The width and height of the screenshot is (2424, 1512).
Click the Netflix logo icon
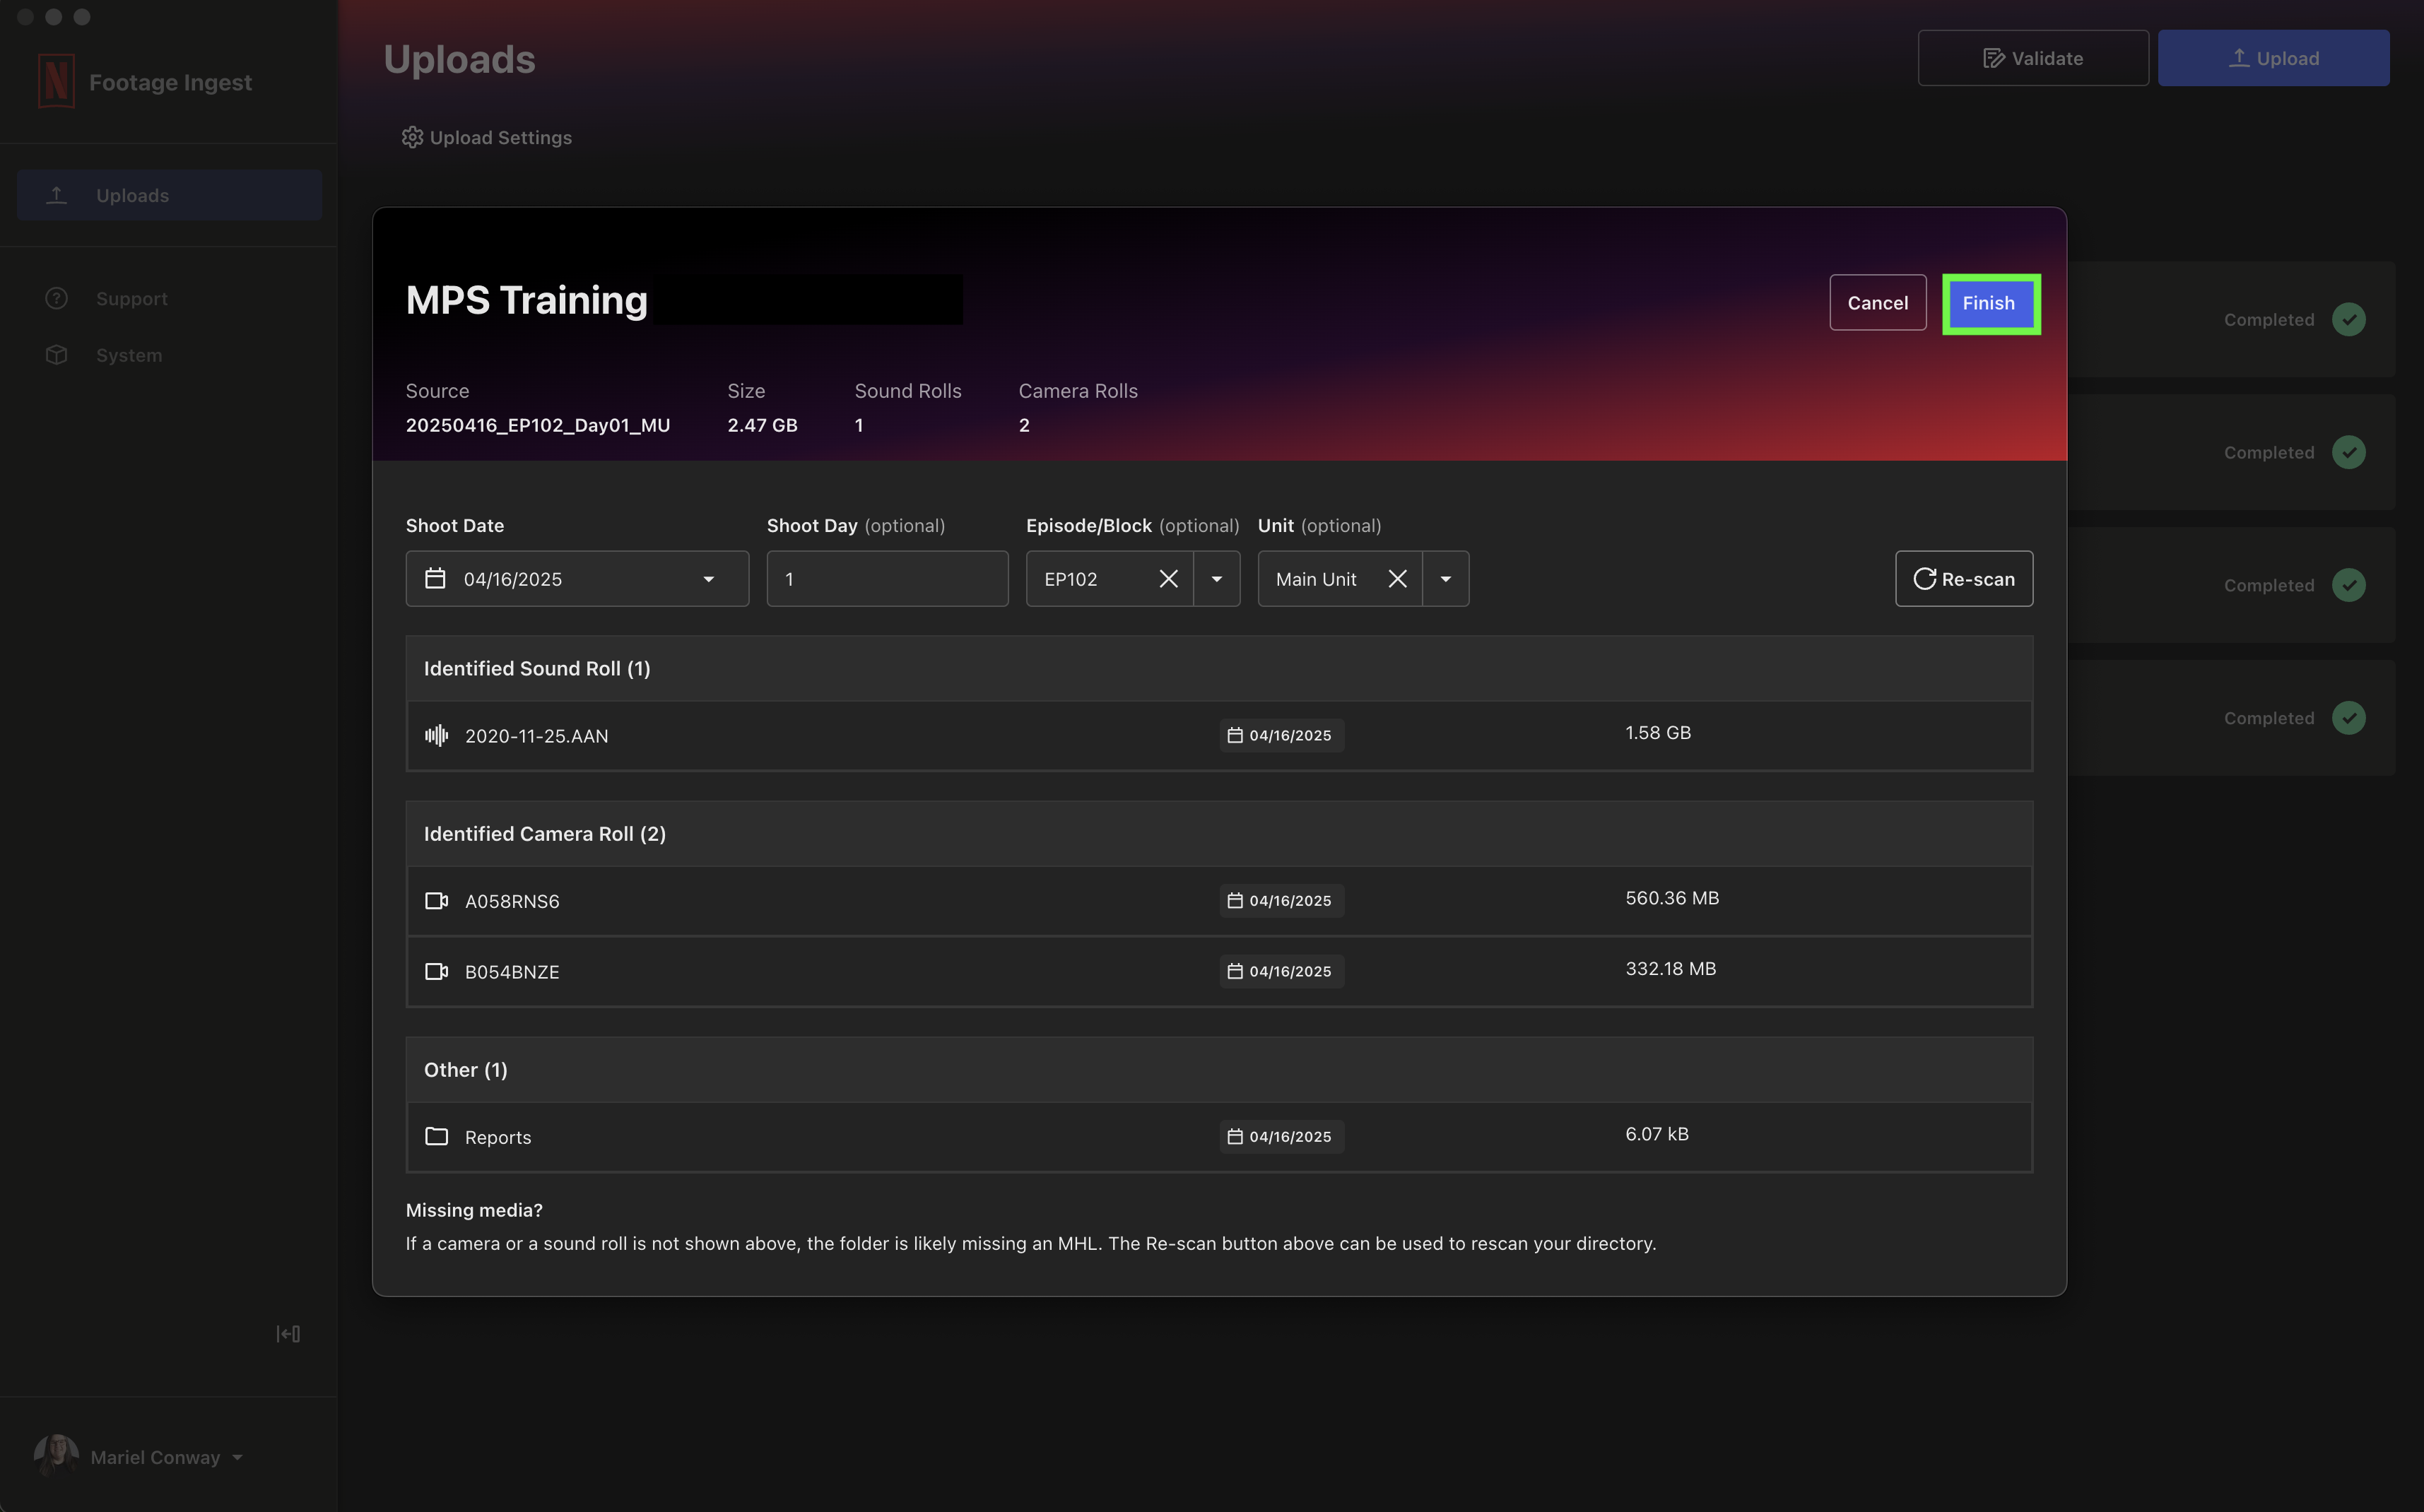point(56,82)
